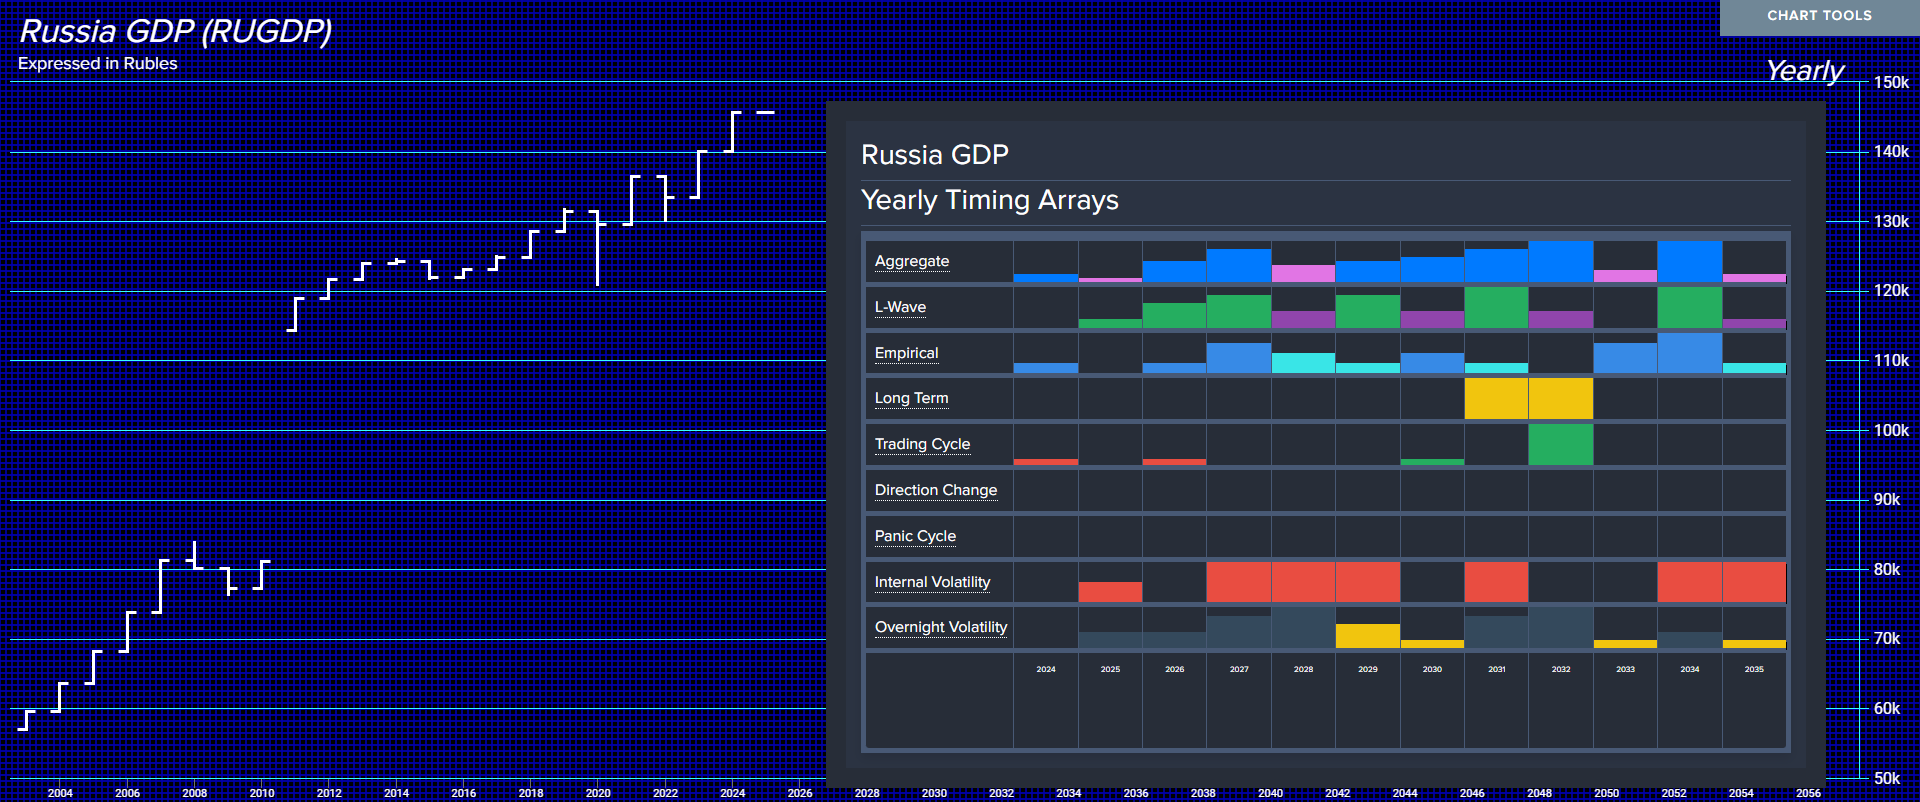Select the green Trading Cycle bar for 2032
Image resolution: width=1920 pixels, height=802 pixels.
tap(1560, 445)
